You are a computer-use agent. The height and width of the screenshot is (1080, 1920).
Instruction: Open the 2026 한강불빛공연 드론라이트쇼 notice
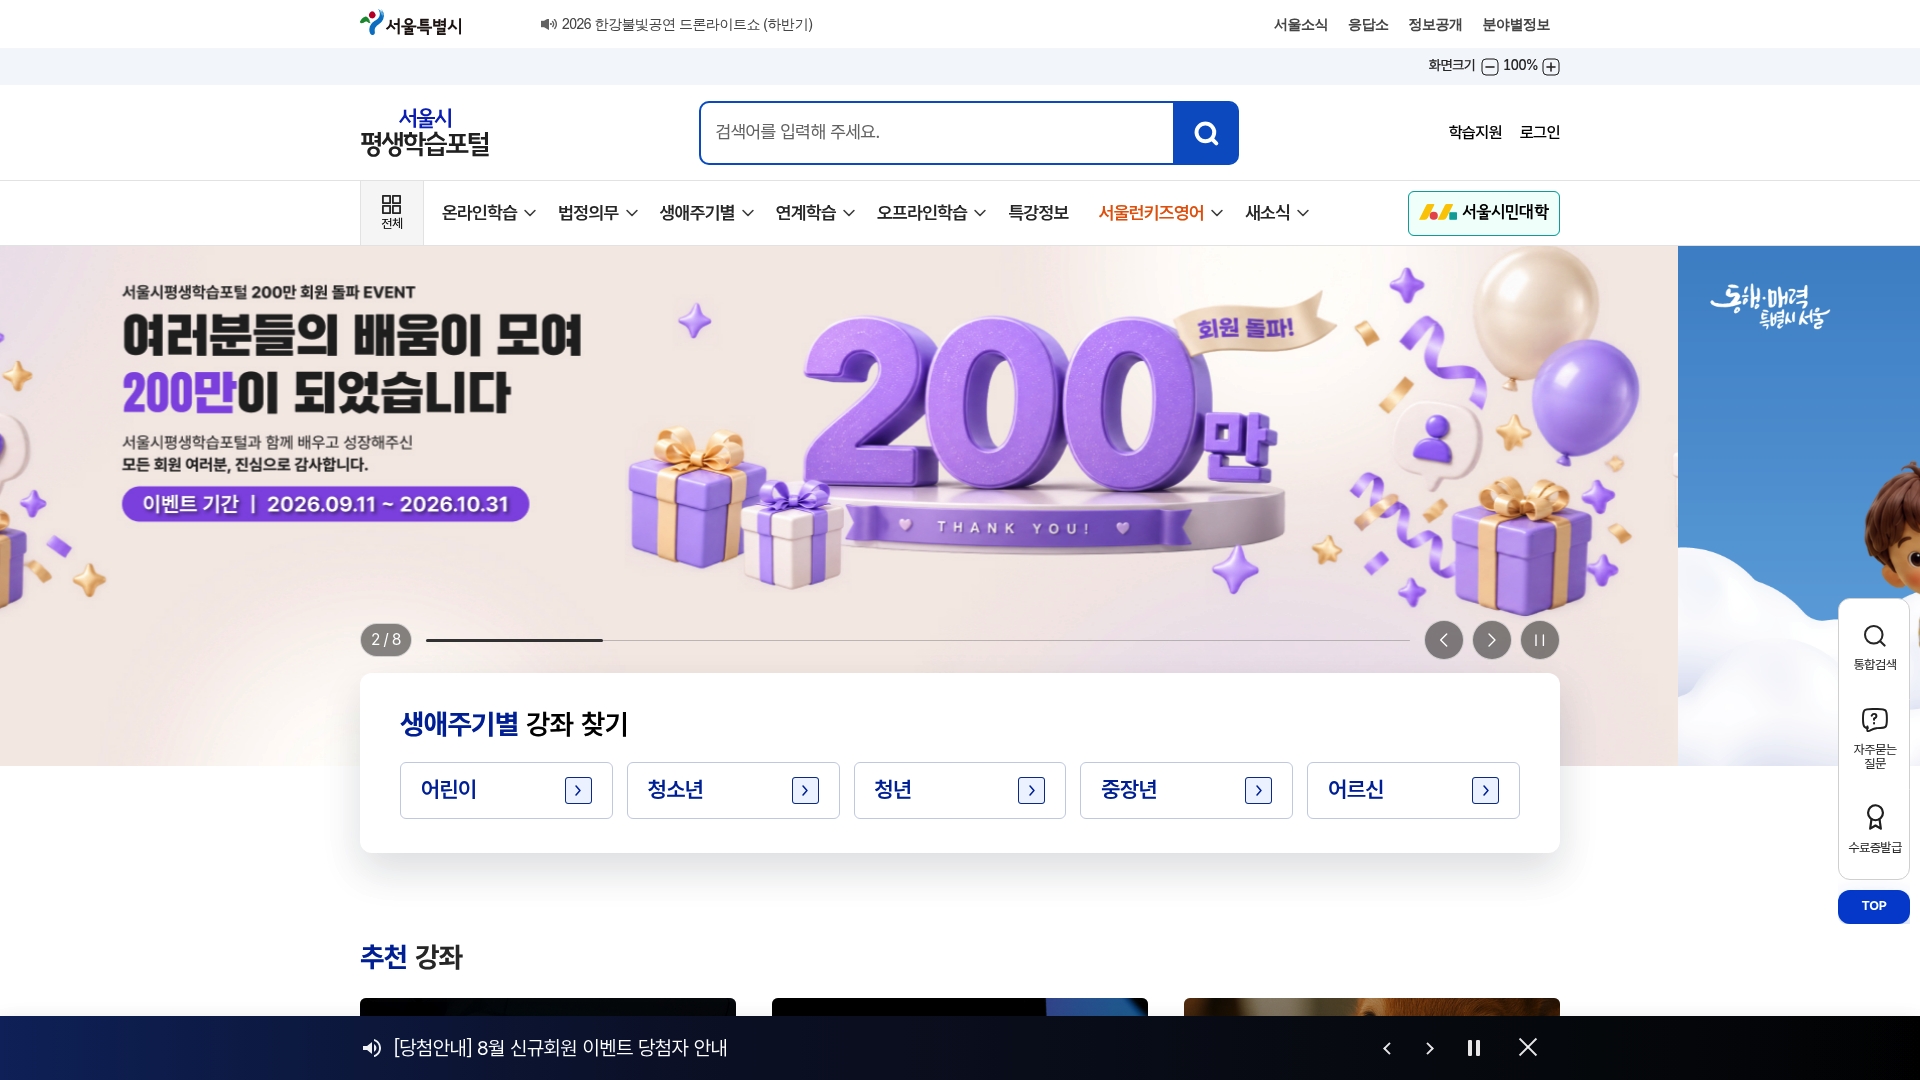tap(687, 24)
